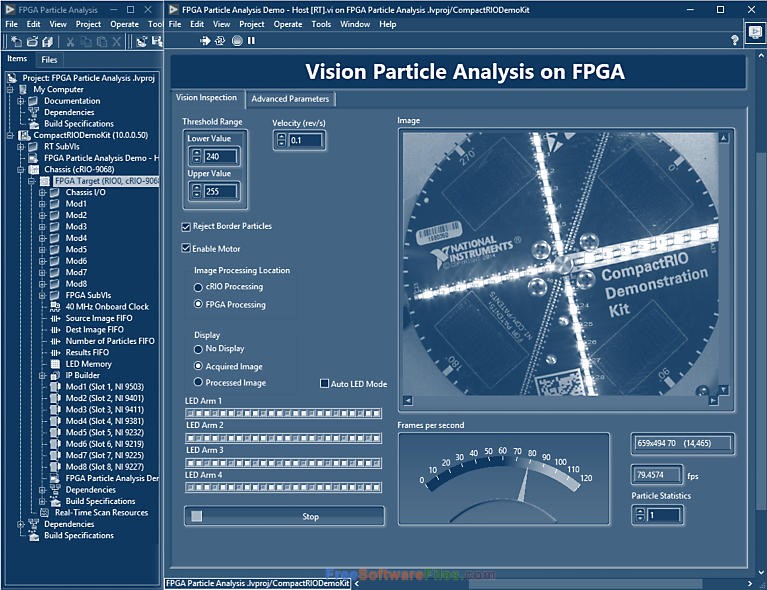Select the No Display radio button
767x590 pixels.
(x=198, y=349)
